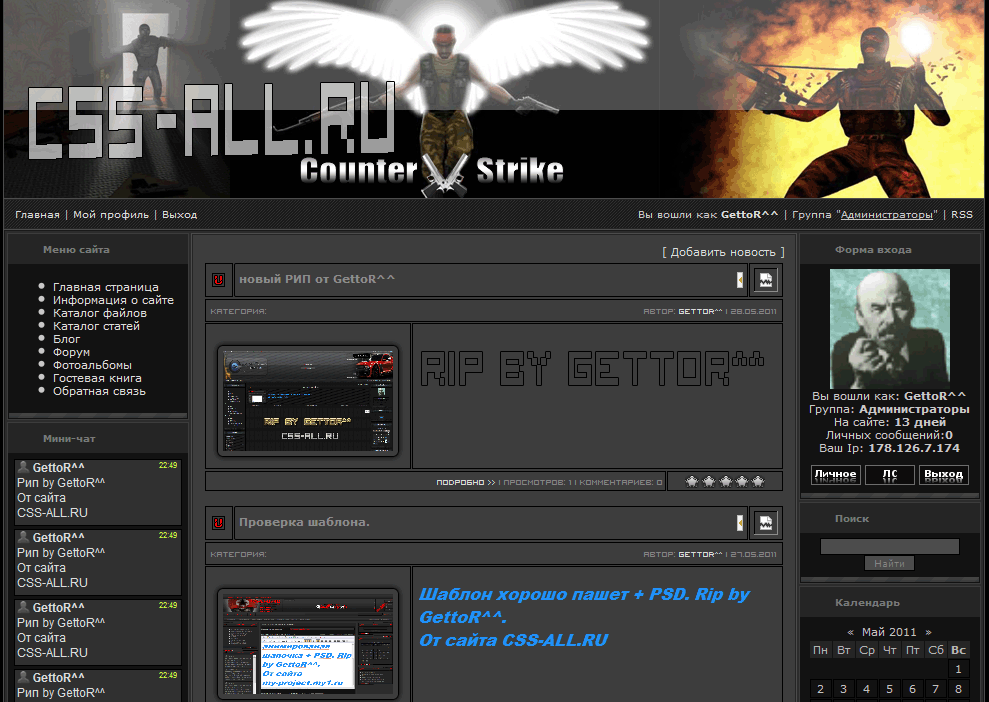Open Каталог файлов from the site menu
Screen dimensions: 989x702
(x=100, y=313)
